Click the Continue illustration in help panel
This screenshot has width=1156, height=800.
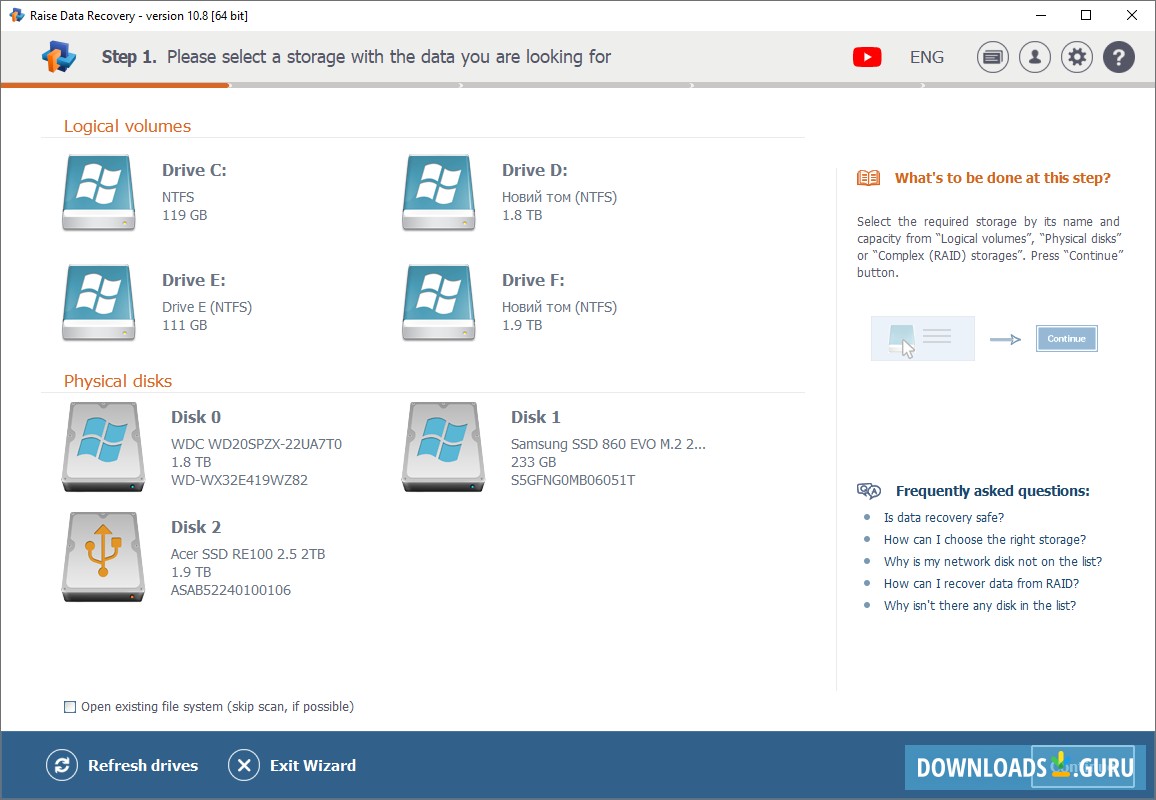pos(1066,338)
